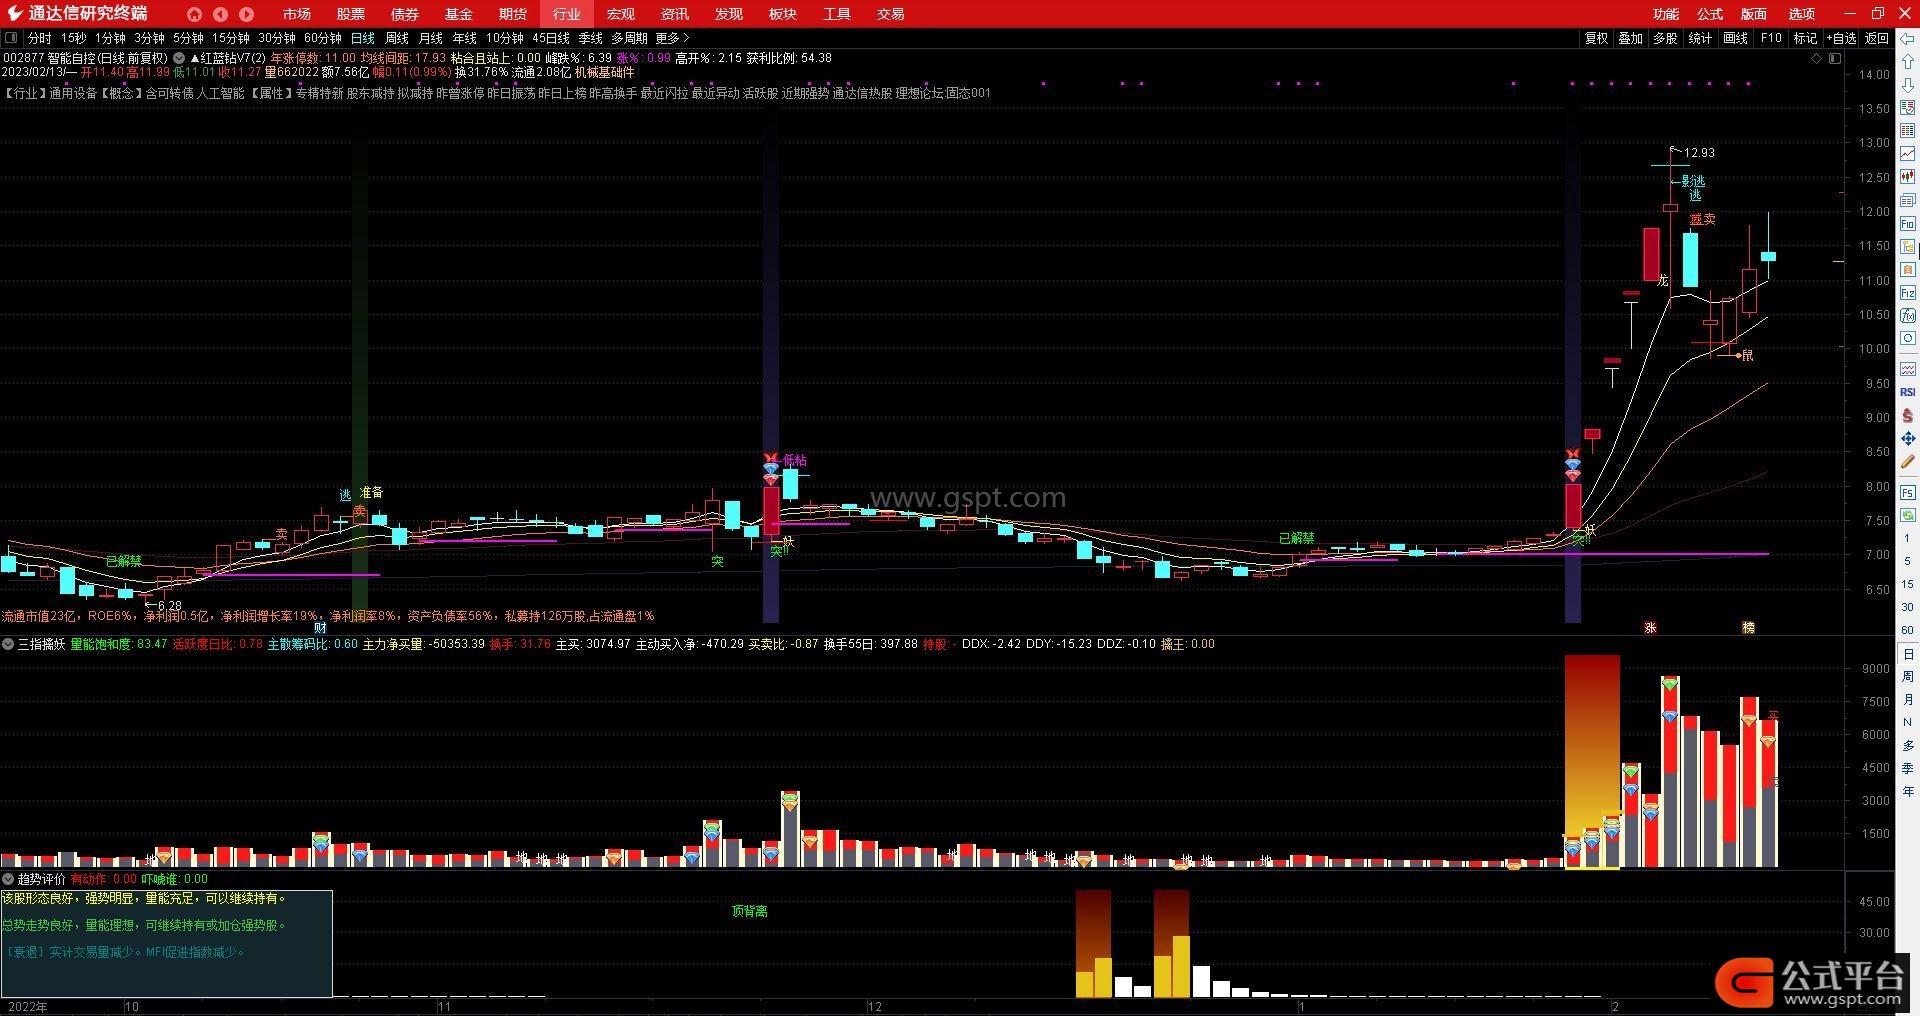Open the 基金 menu
This screenshot has width=1920, height=1016.
(458, 14)
